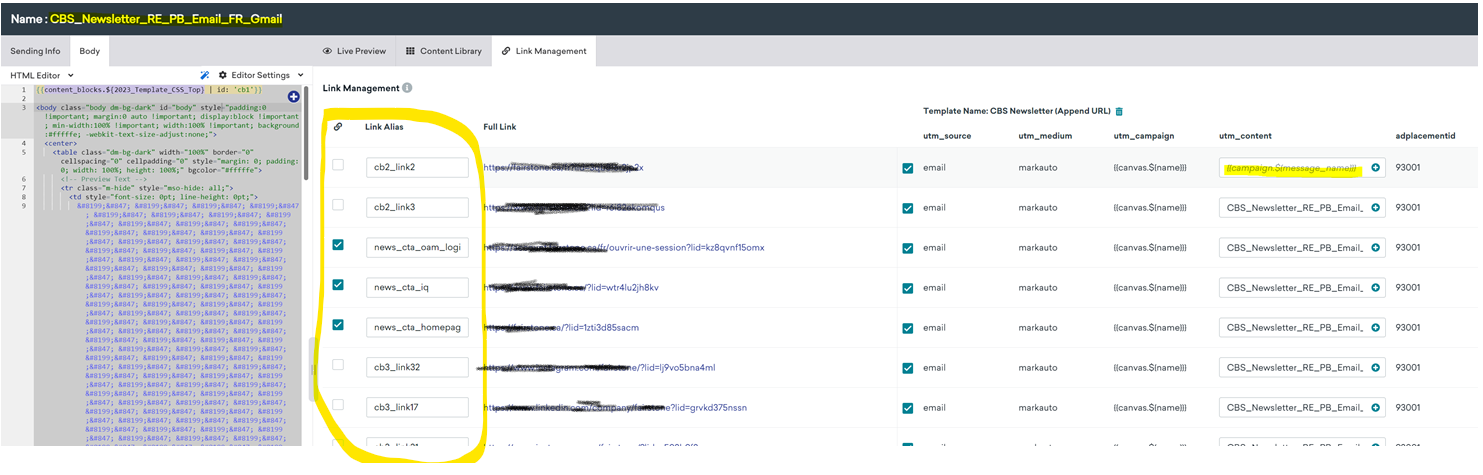This screenshot has height=475, width=1483.
Task: Check the checkbox beside cb3_link32 alias
Action: pos(338,365)
